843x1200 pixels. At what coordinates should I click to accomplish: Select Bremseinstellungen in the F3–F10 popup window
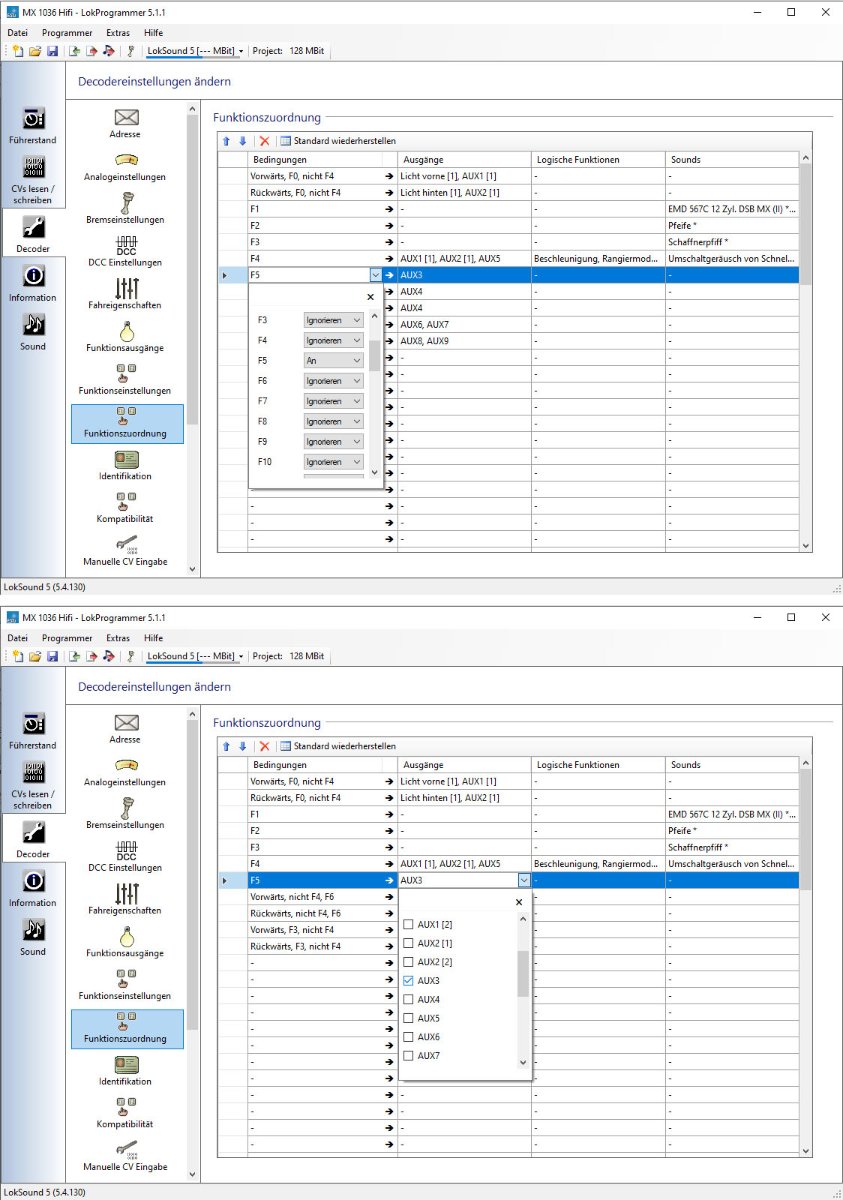126,210
